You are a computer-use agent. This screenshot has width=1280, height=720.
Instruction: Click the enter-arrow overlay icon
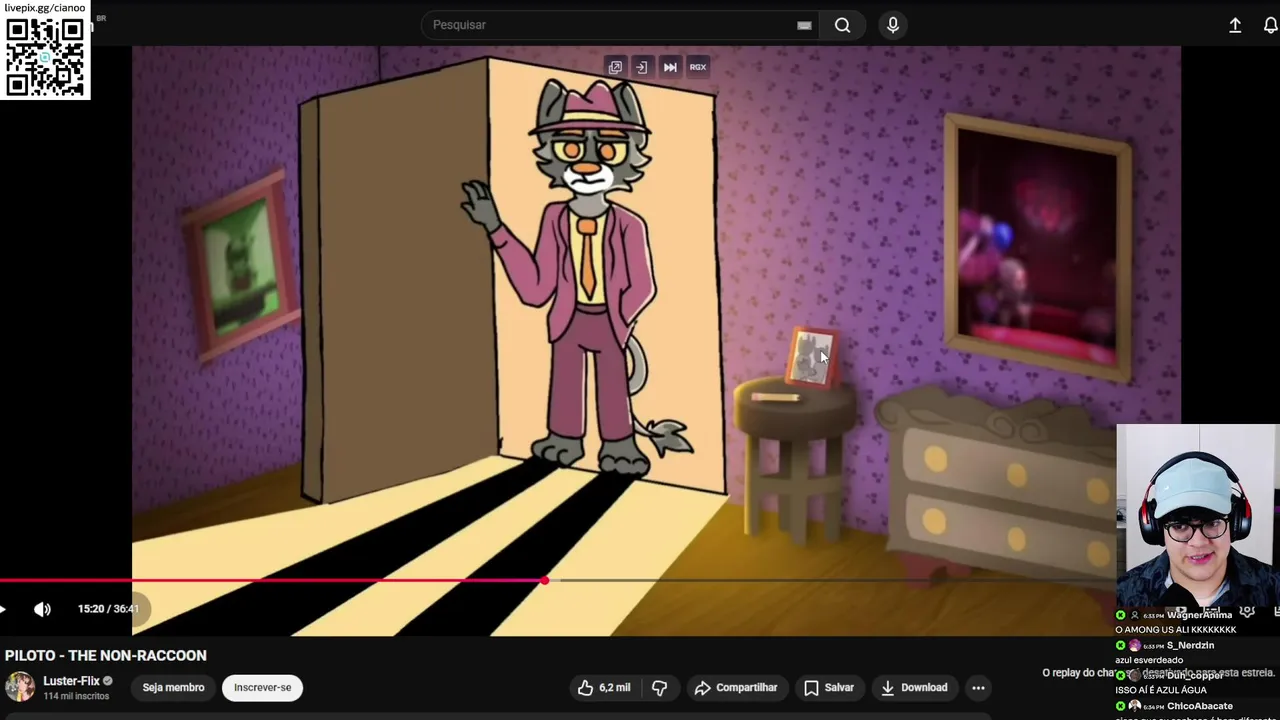[x=642, y=67]
